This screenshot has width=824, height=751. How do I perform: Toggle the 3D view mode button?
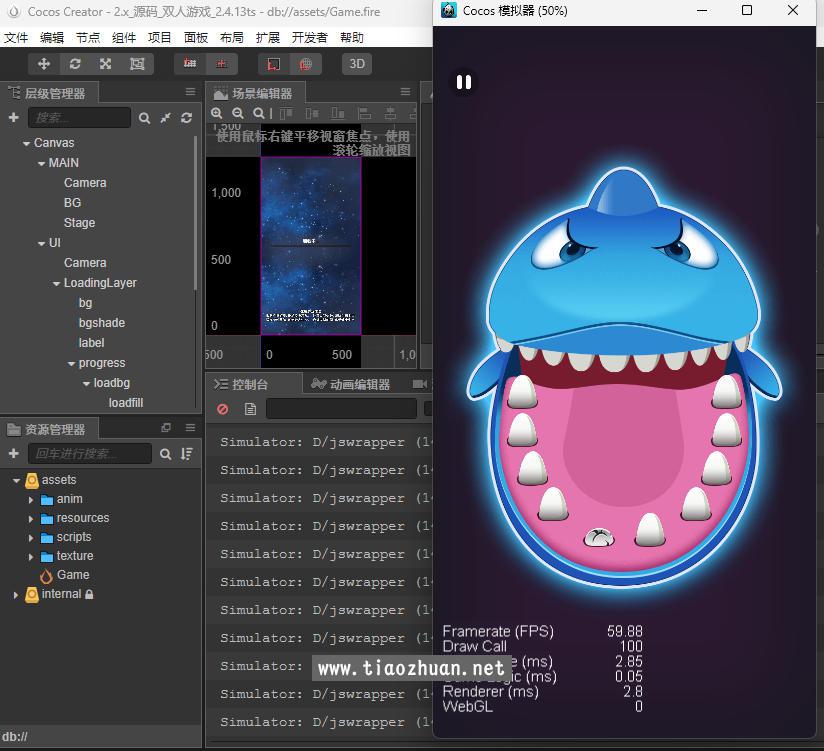[357, 64]
